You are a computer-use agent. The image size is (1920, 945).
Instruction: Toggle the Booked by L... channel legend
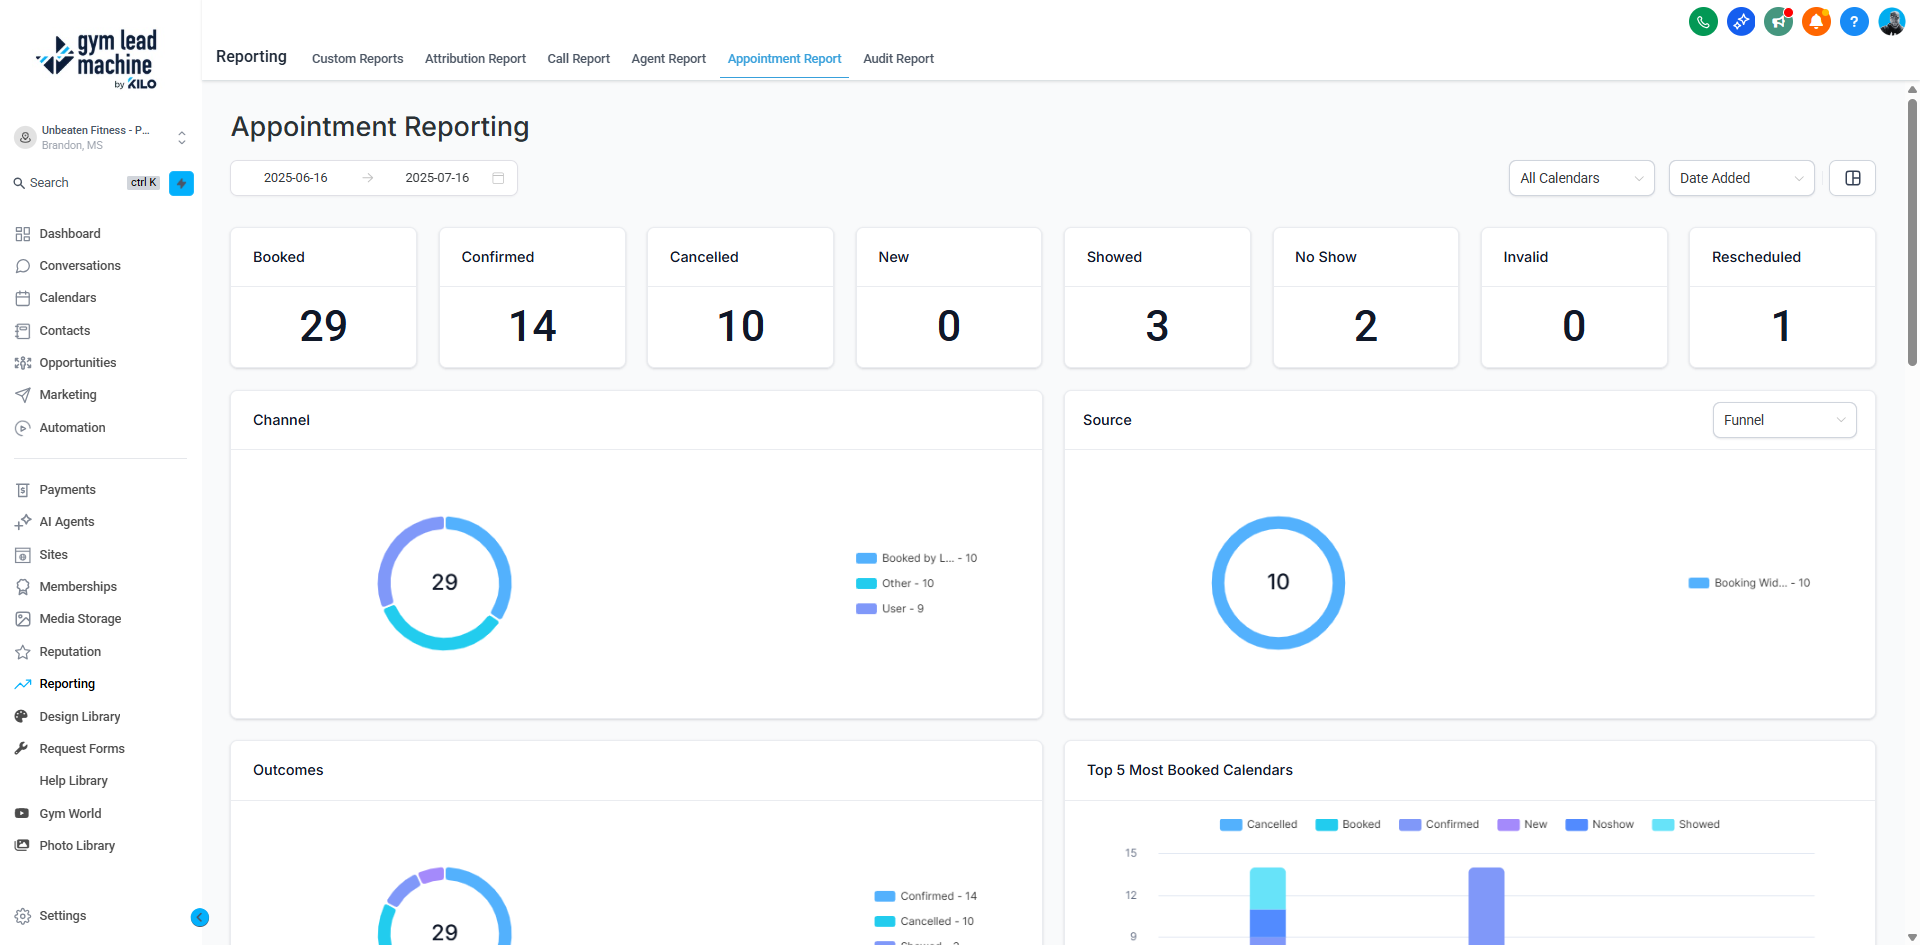coord(916,558)
